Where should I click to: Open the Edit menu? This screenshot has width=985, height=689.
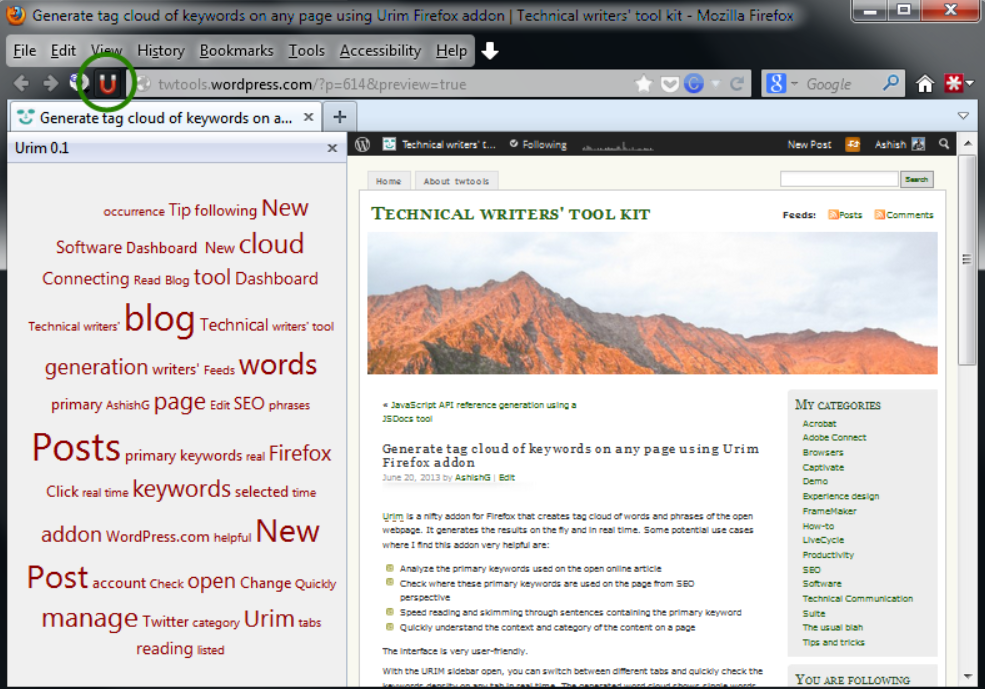coord(63,51)
